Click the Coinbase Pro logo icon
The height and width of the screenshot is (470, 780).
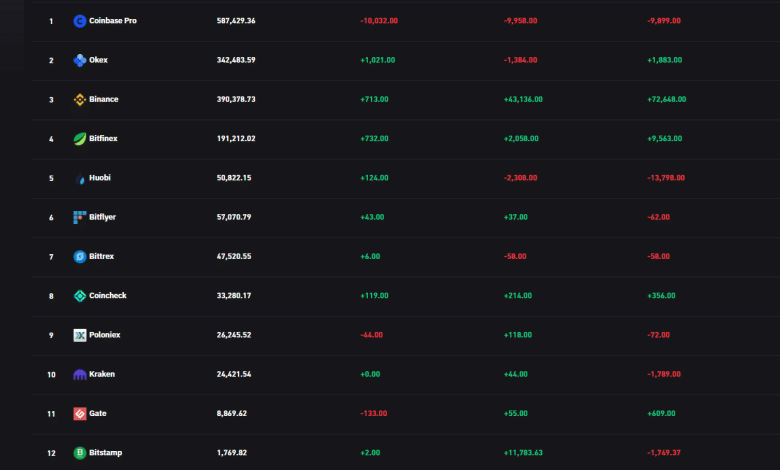point(80,21)
